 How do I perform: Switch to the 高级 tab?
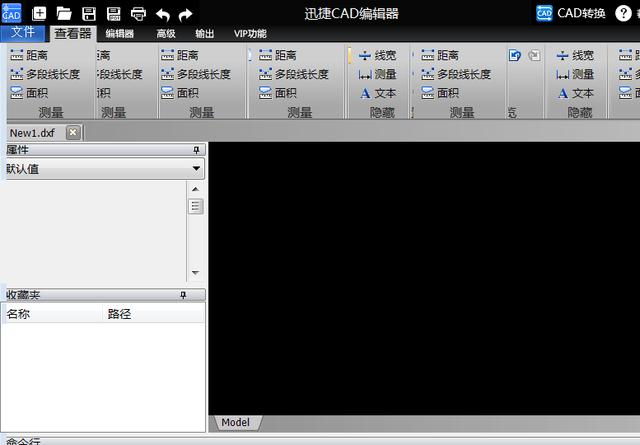tap(166, 33)
